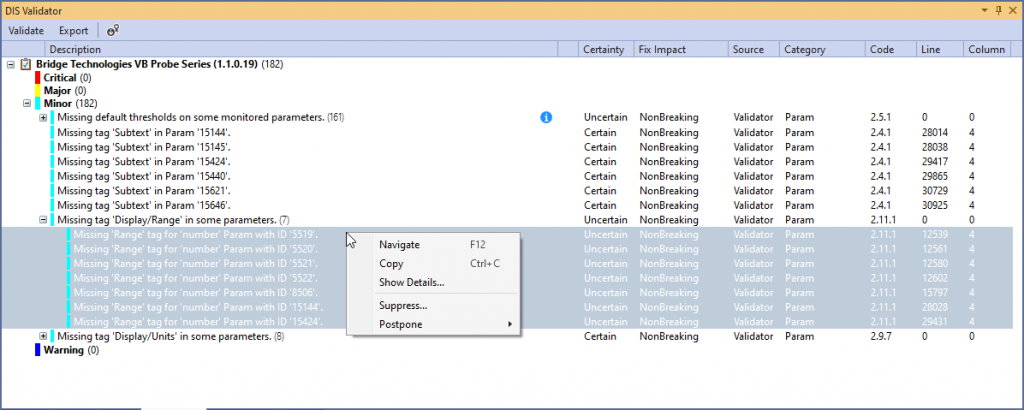The image size is (1024, 410).
Task: Expand Missing tag 'Display/Units' group
Action: (43, 336)
